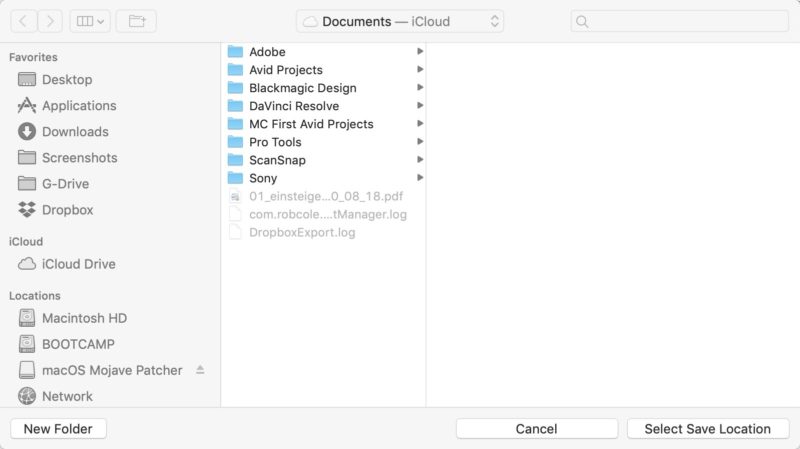Click the new folder toolbar icon

[x=136, y=21]
